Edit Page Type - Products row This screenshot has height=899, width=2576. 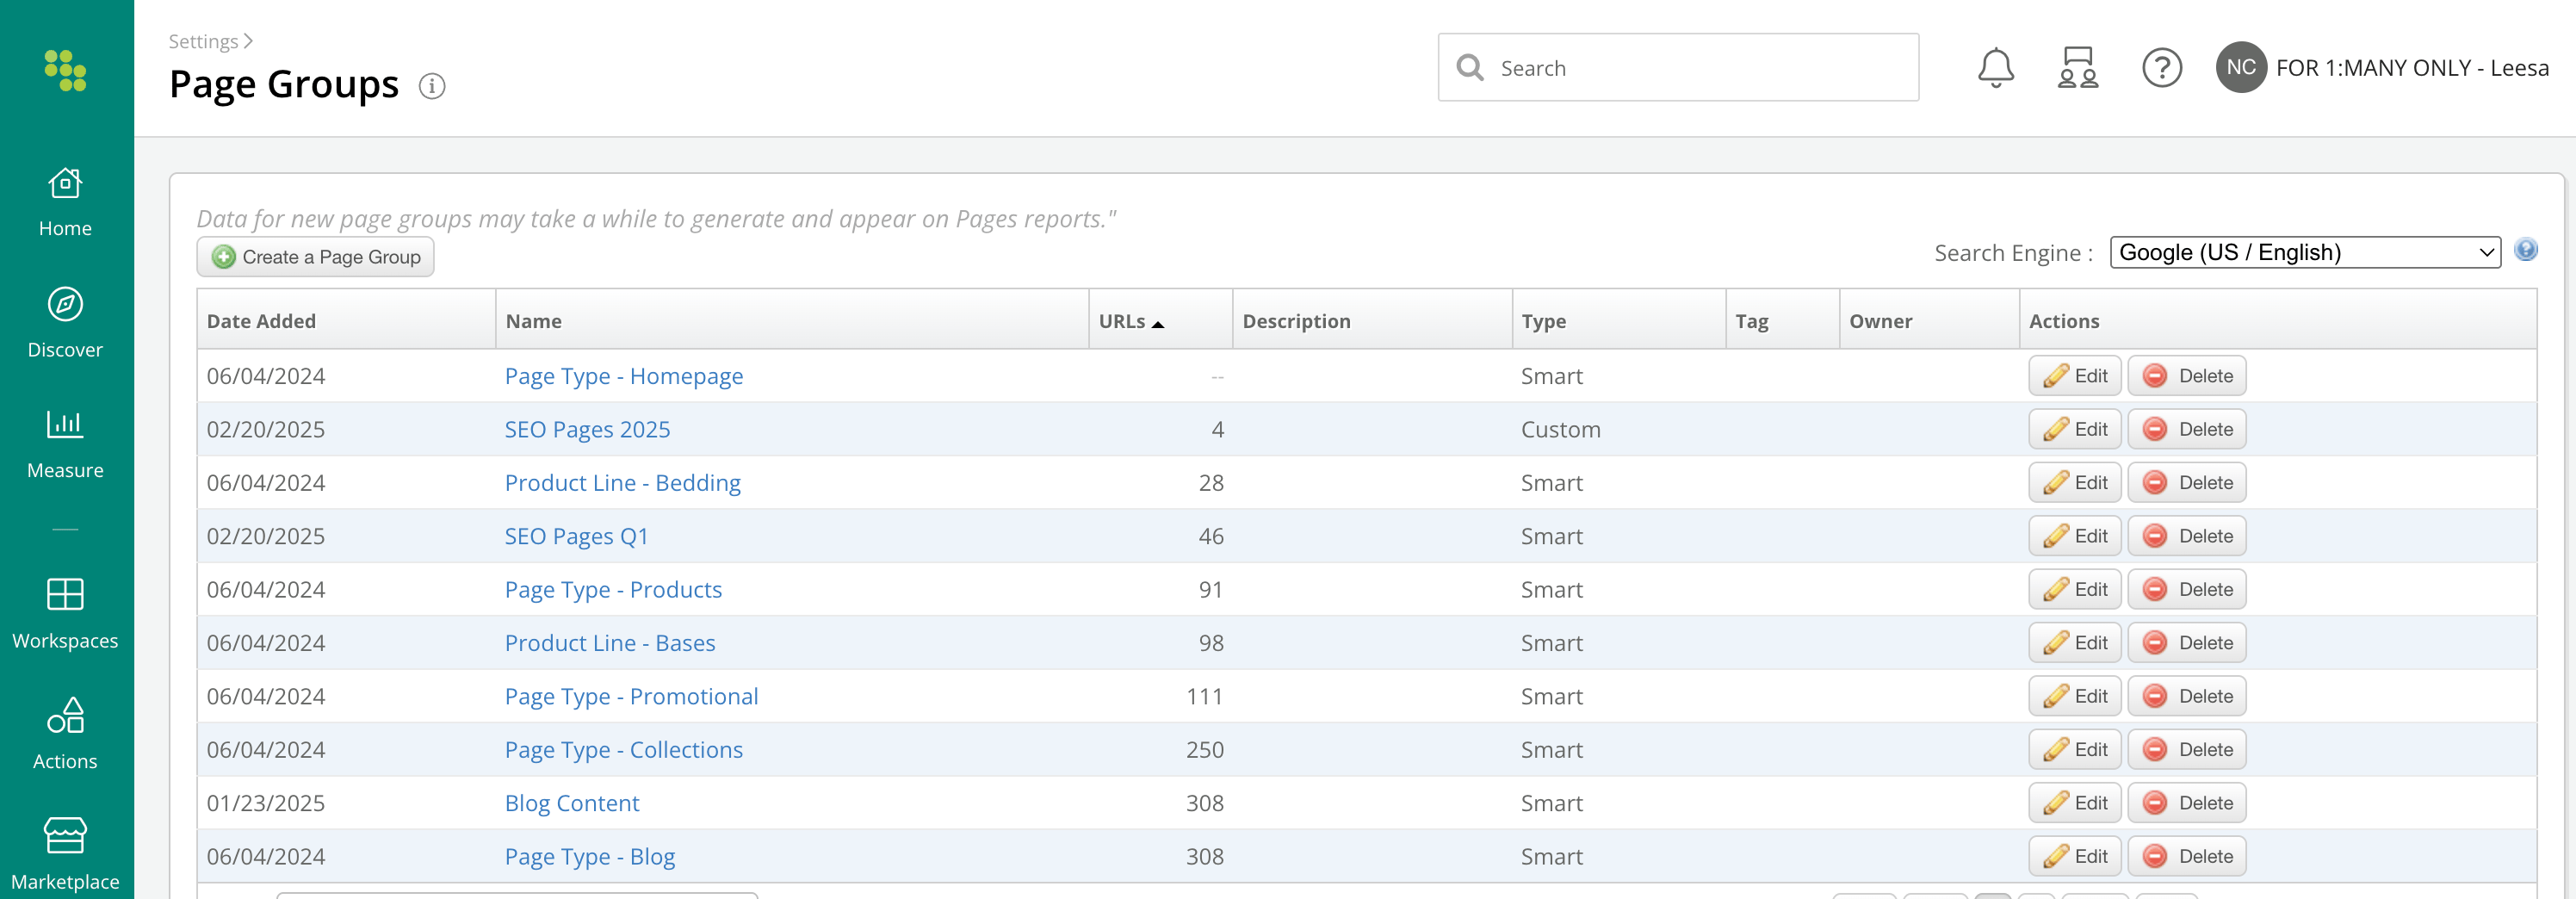pos(2074,590)
